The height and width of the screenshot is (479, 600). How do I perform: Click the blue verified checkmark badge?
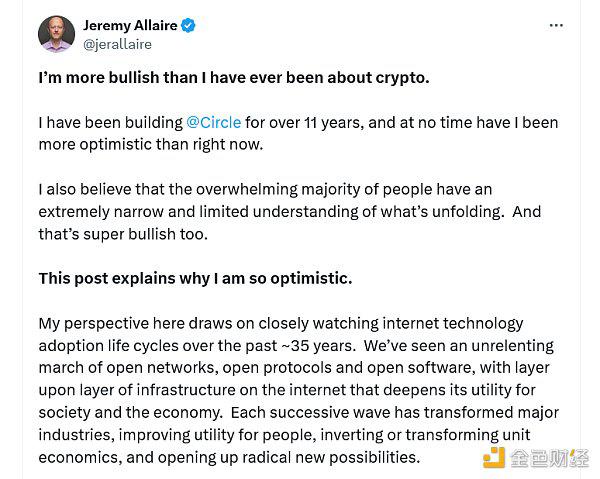(x=188, y=25)
